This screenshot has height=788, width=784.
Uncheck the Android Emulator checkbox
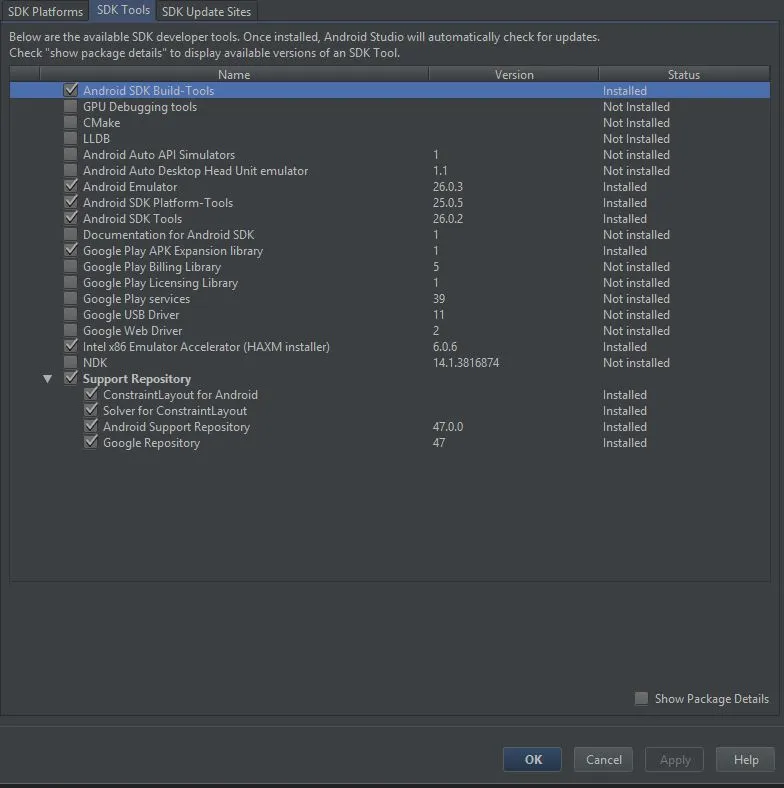pos(71,186)
